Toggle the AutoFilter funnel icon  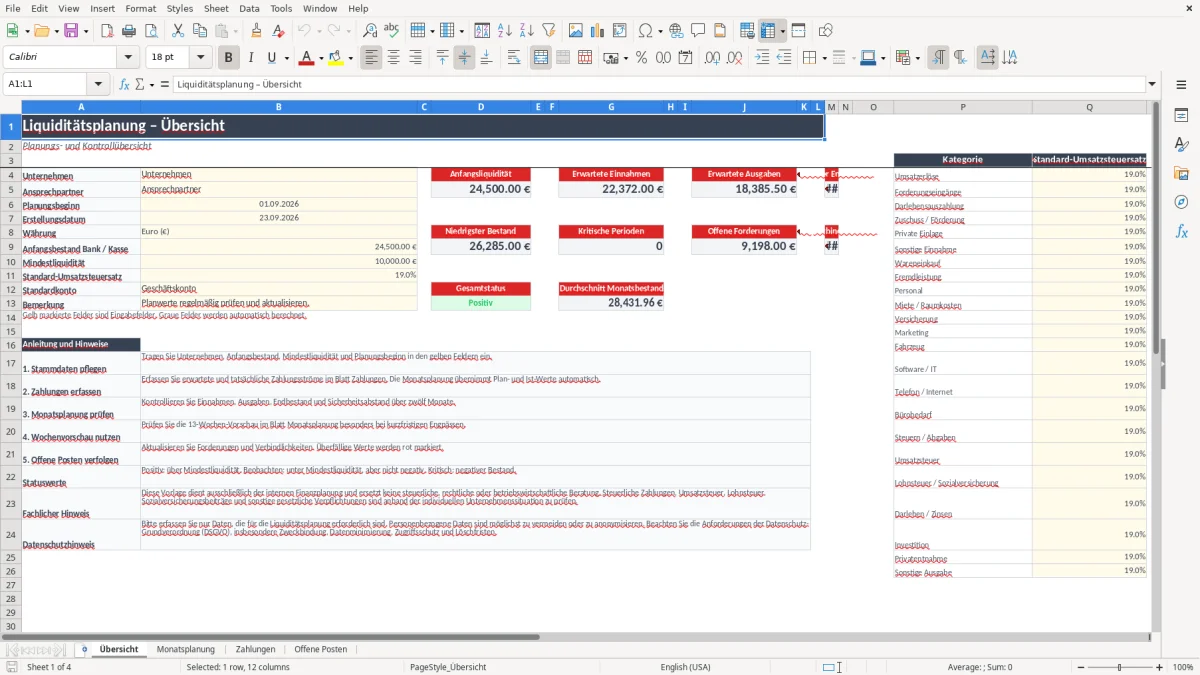549,31
